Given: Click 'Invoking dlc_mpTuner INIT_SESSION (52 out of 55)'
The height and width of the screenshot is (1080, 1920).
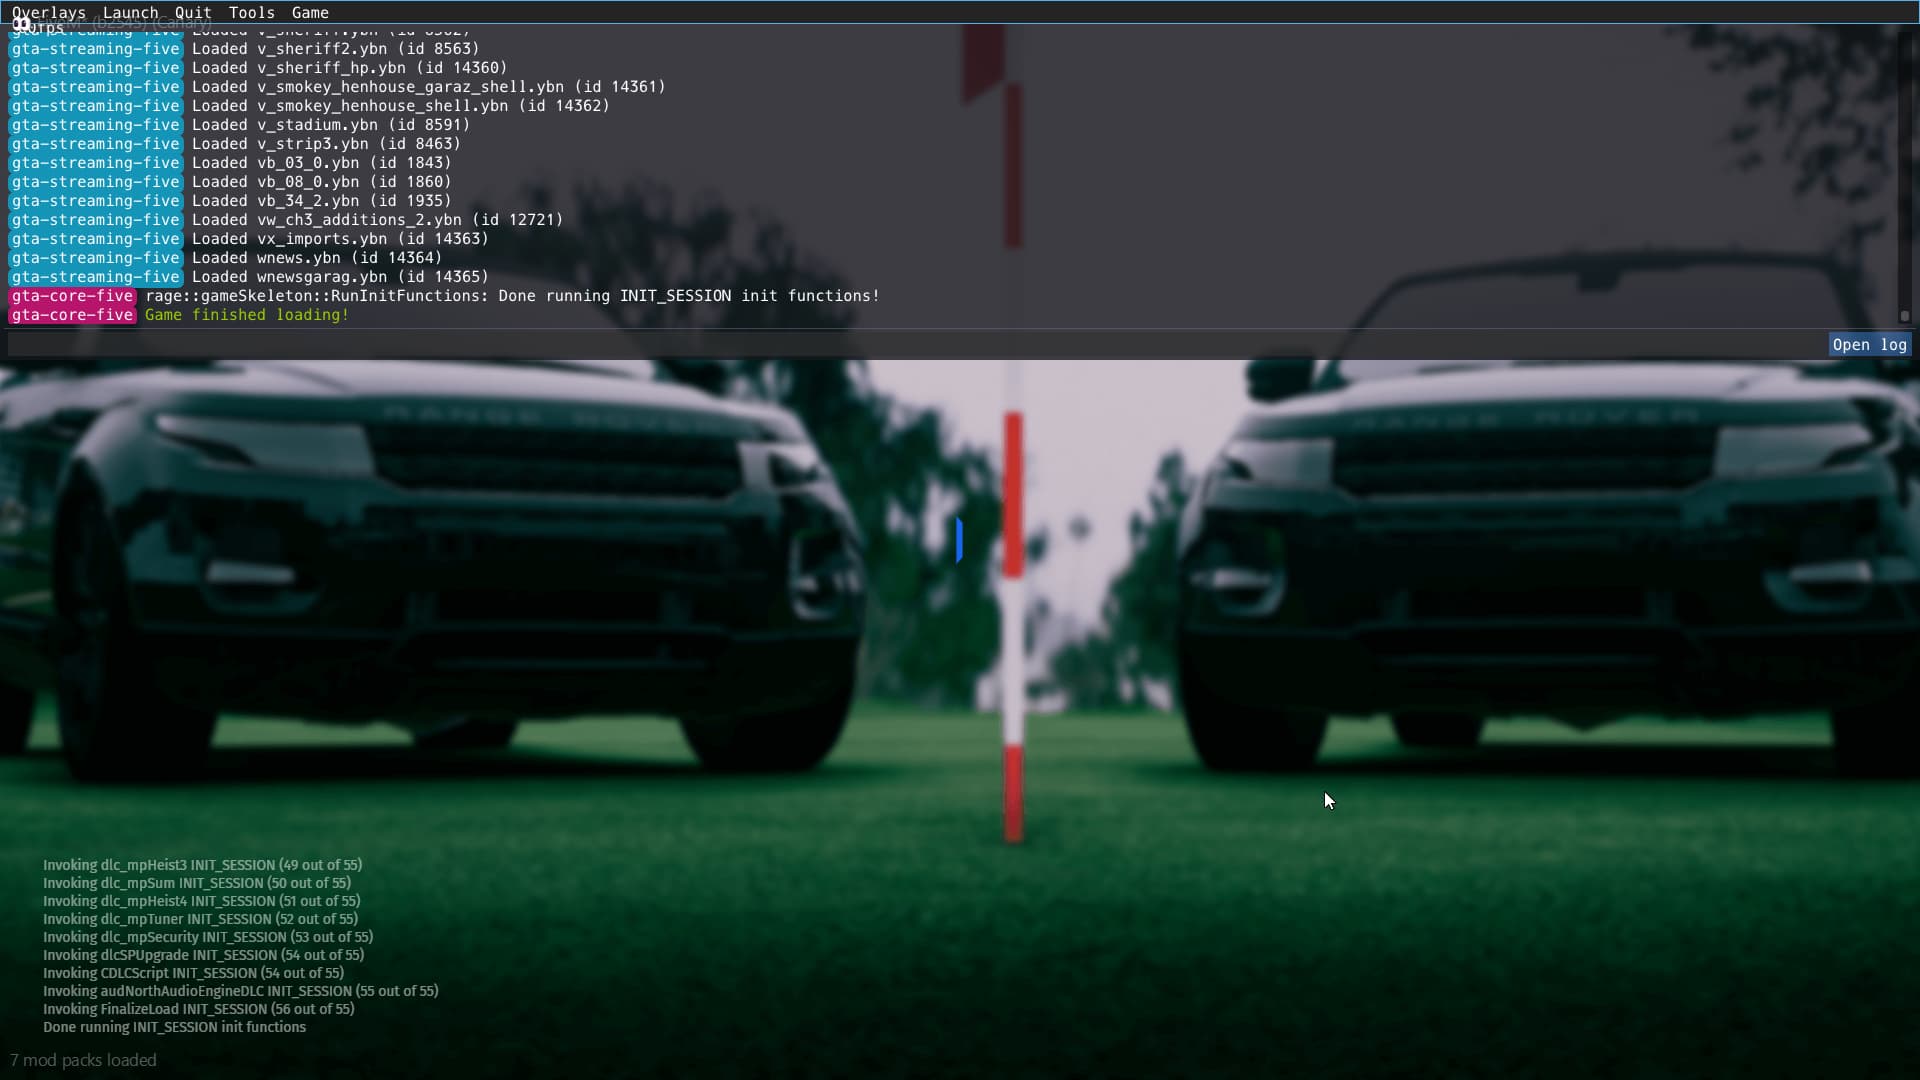Looking at the screenshot, I should (200, 919).
